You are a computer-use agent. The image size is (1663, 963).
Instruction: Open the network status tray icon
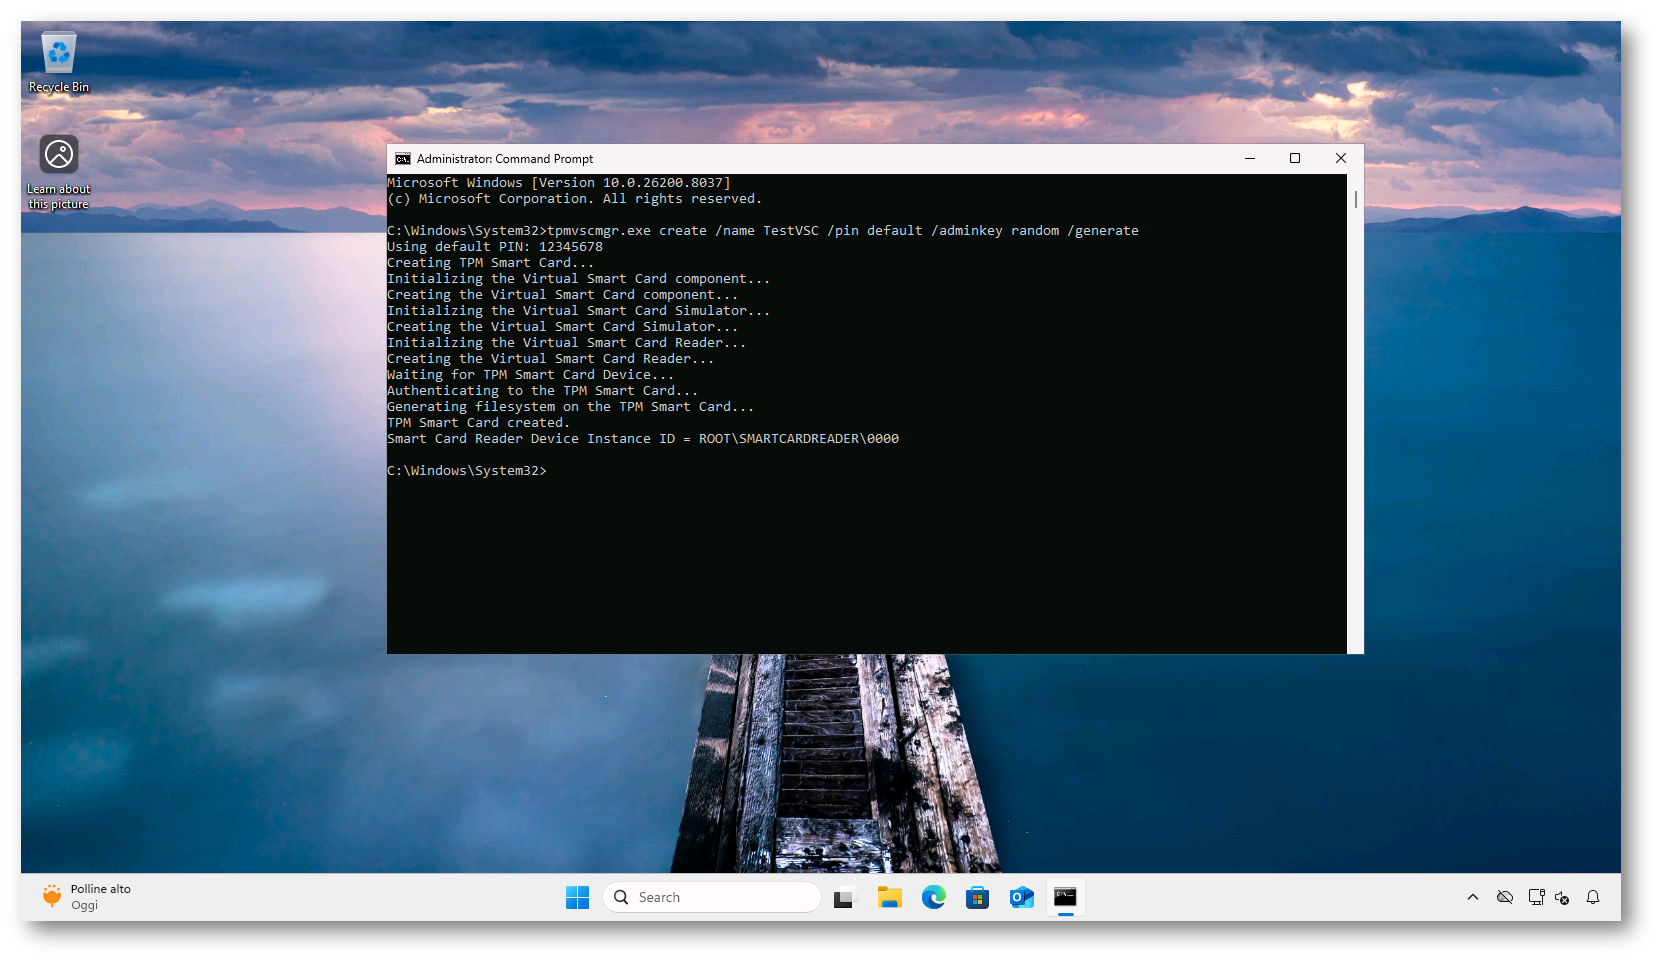click(x=1536, y=897)
